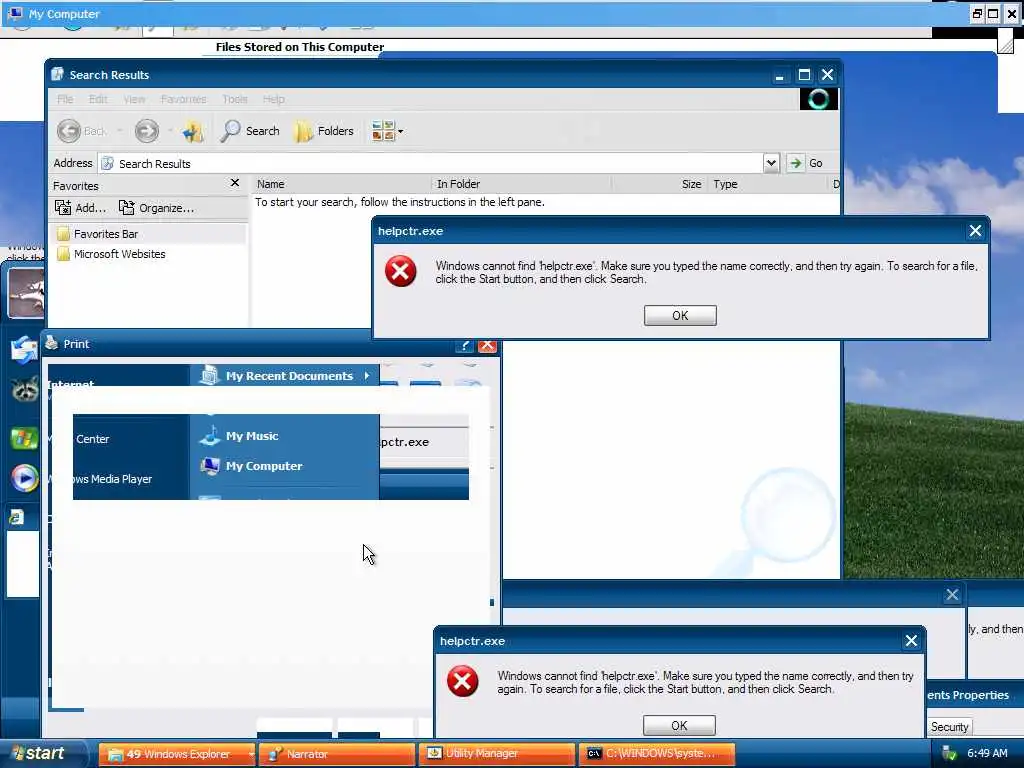
Task: Click the raccoon icon on left edge
Action: pyautogui.click(x=25, y=389)
